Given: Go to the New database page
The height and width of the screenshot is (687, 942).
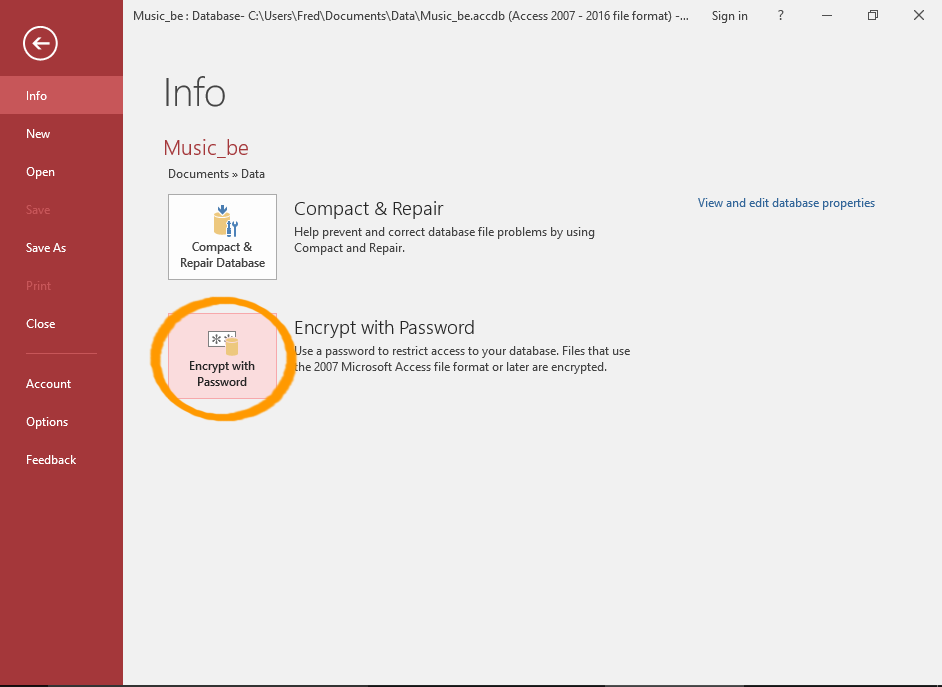Looking at the screenshot, I should (x=38, y=134).
